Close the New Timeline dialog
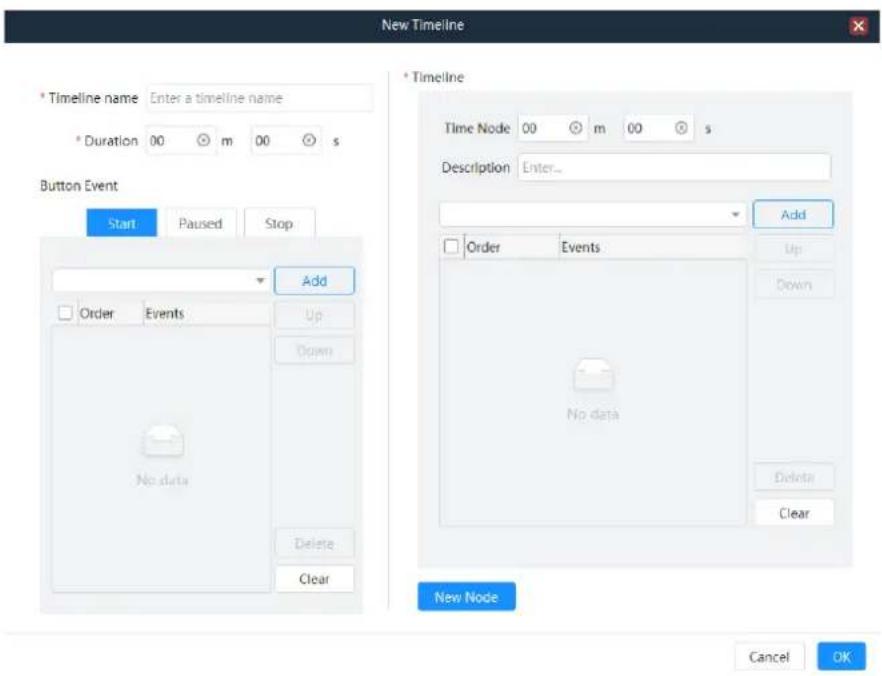Image resolution: width=882 pixels, height=676 pixels. (x=858, y=25)
